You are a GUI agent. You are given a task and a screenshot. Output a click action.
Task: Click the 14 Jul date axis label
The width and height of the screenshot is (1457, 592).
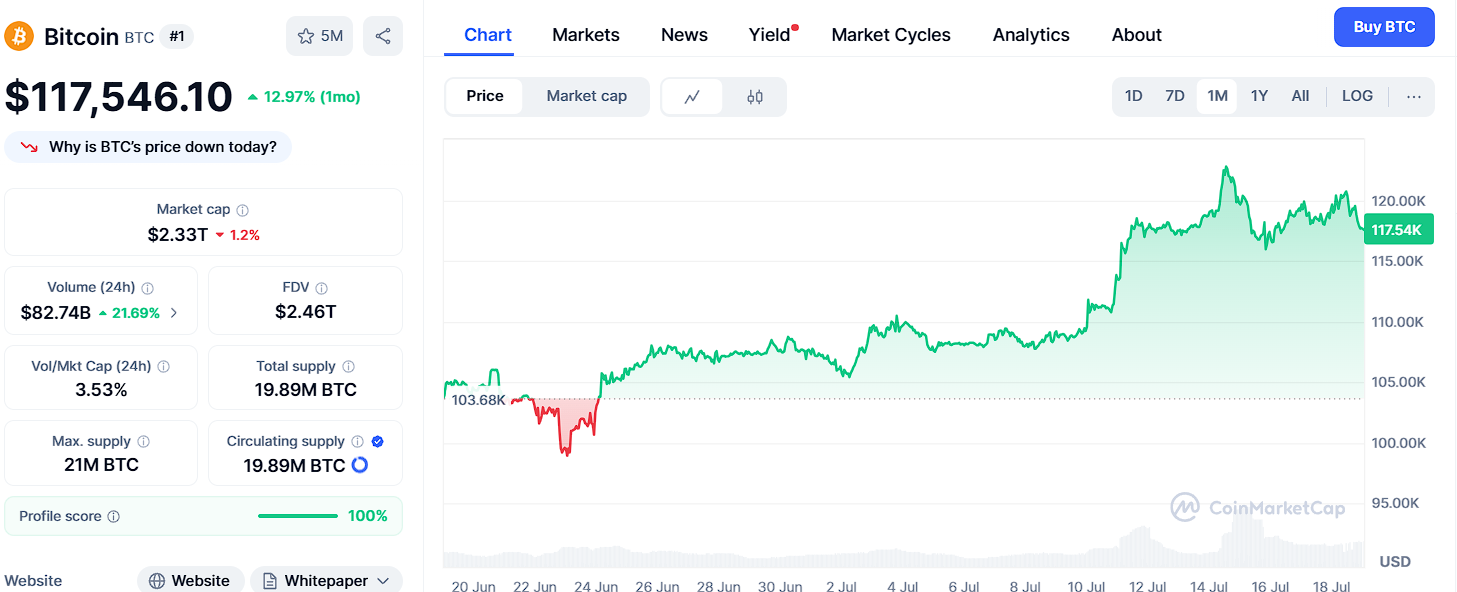[x=1210, y=586]
